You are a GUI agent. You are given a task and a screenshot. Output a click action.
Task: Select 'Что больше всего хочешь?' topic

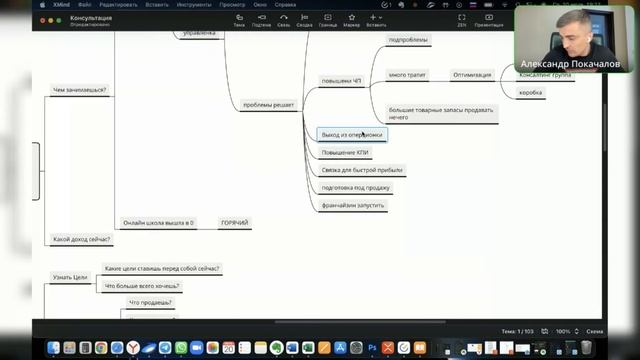(x=142, y=286)
